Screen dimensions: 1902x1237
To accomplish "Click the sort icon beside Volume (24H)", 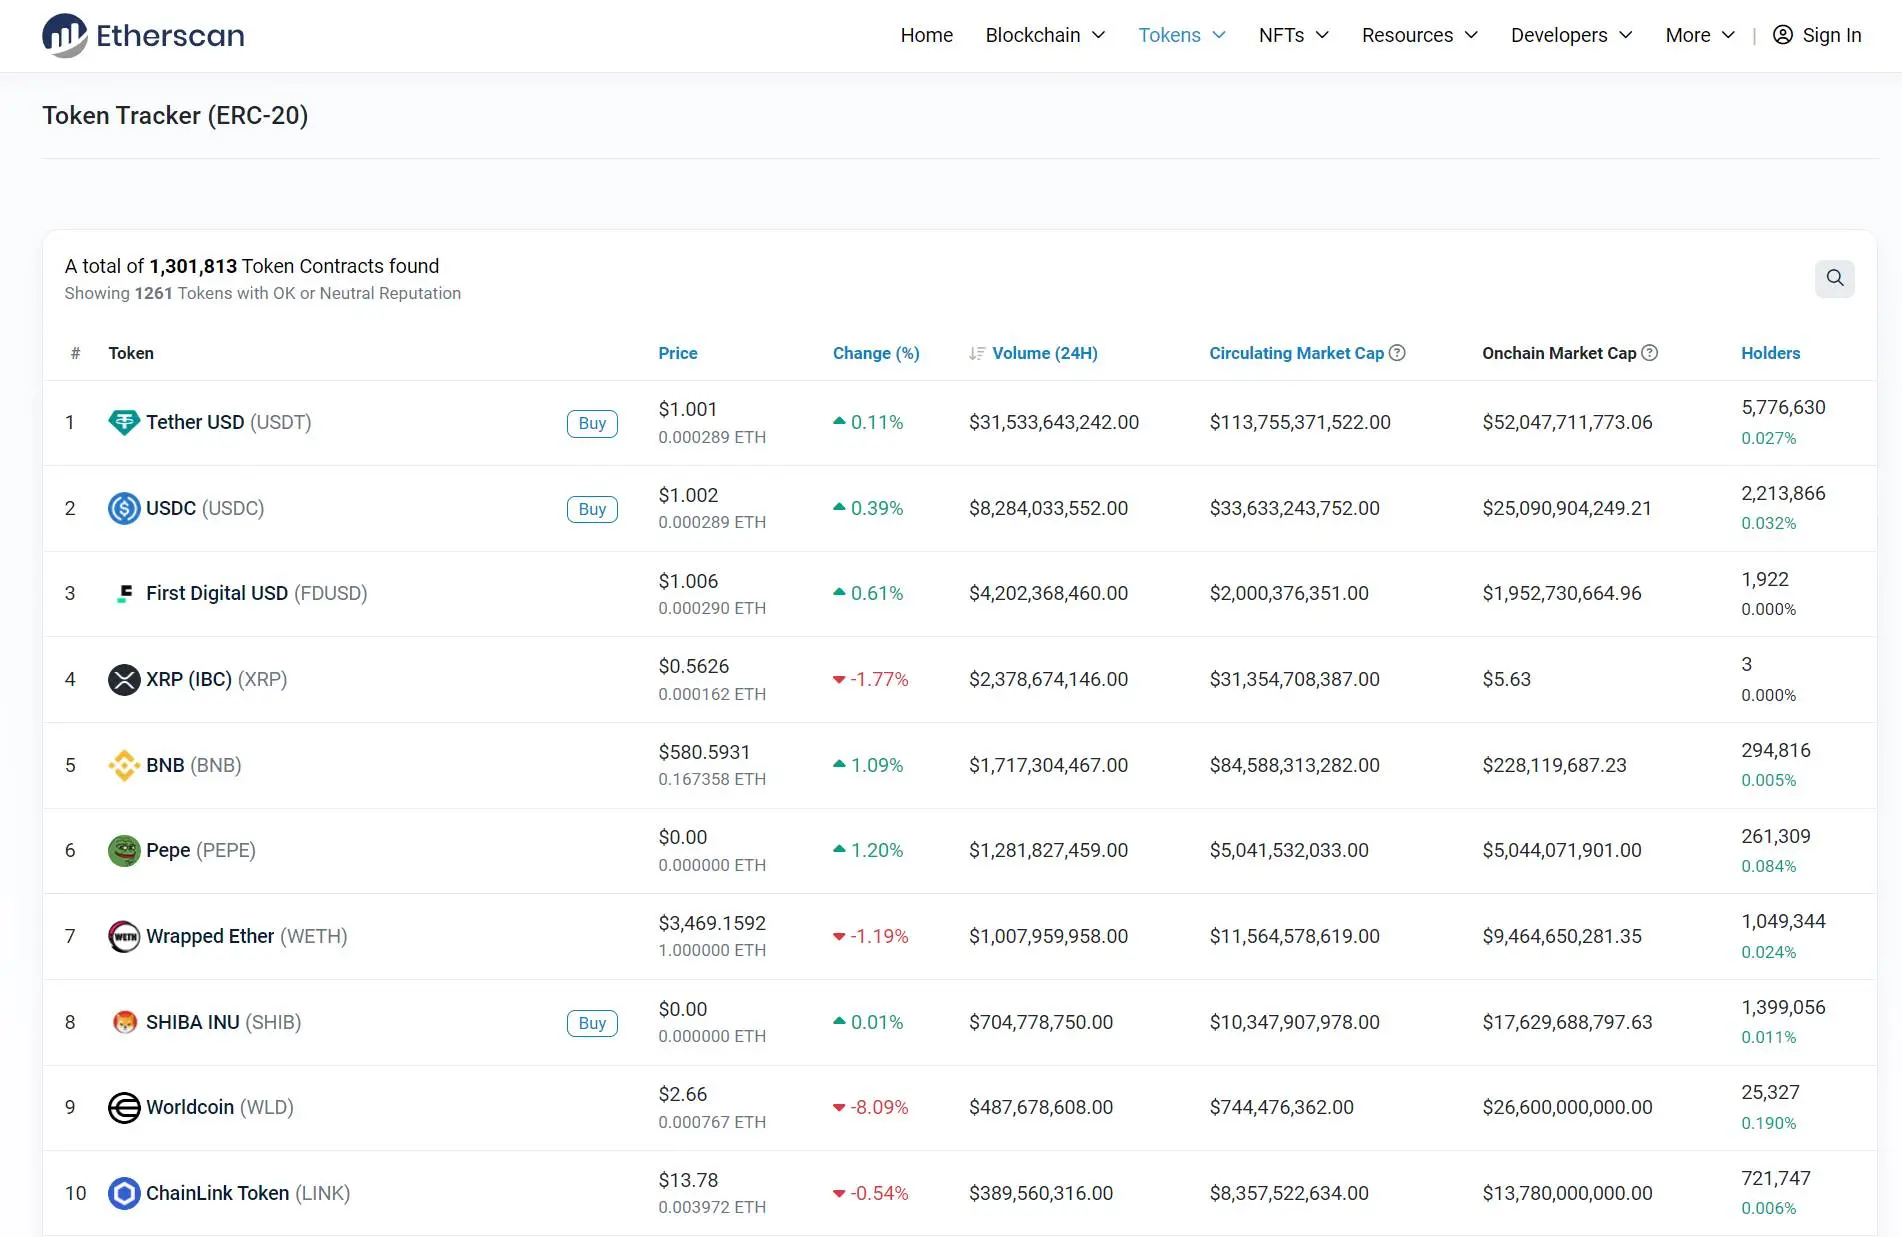I will pos(977,354).
